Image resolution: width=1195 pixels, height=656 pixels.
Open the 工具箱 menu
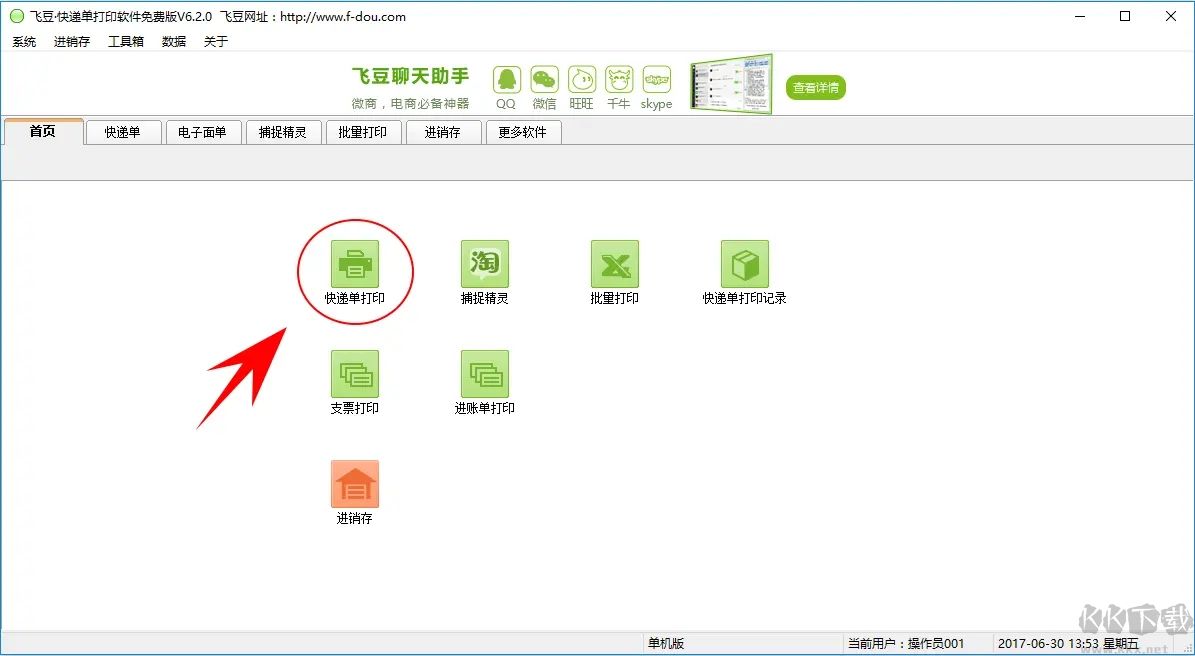(x=126, y=42)
